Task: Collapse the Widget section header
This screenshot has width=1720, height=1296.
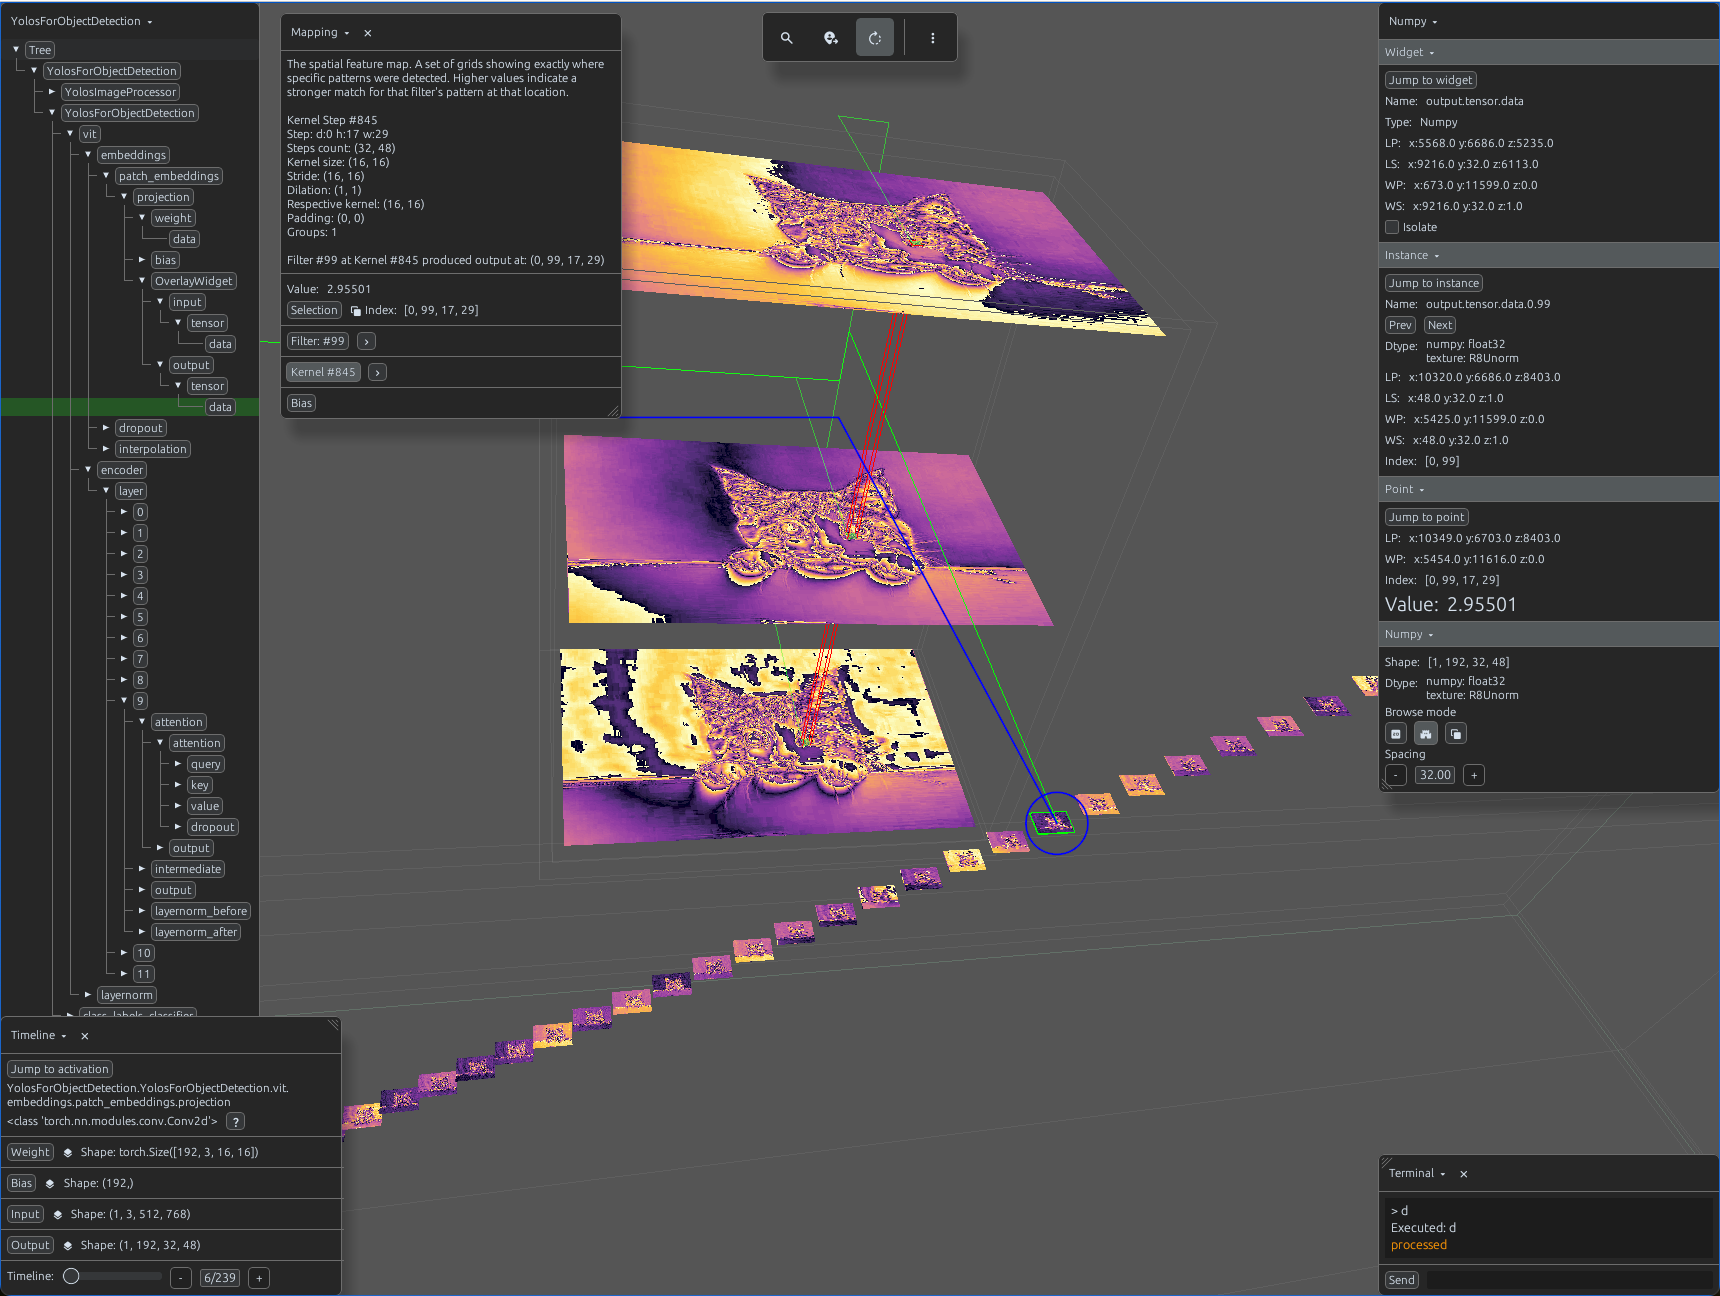Action: pos(1410,53)
